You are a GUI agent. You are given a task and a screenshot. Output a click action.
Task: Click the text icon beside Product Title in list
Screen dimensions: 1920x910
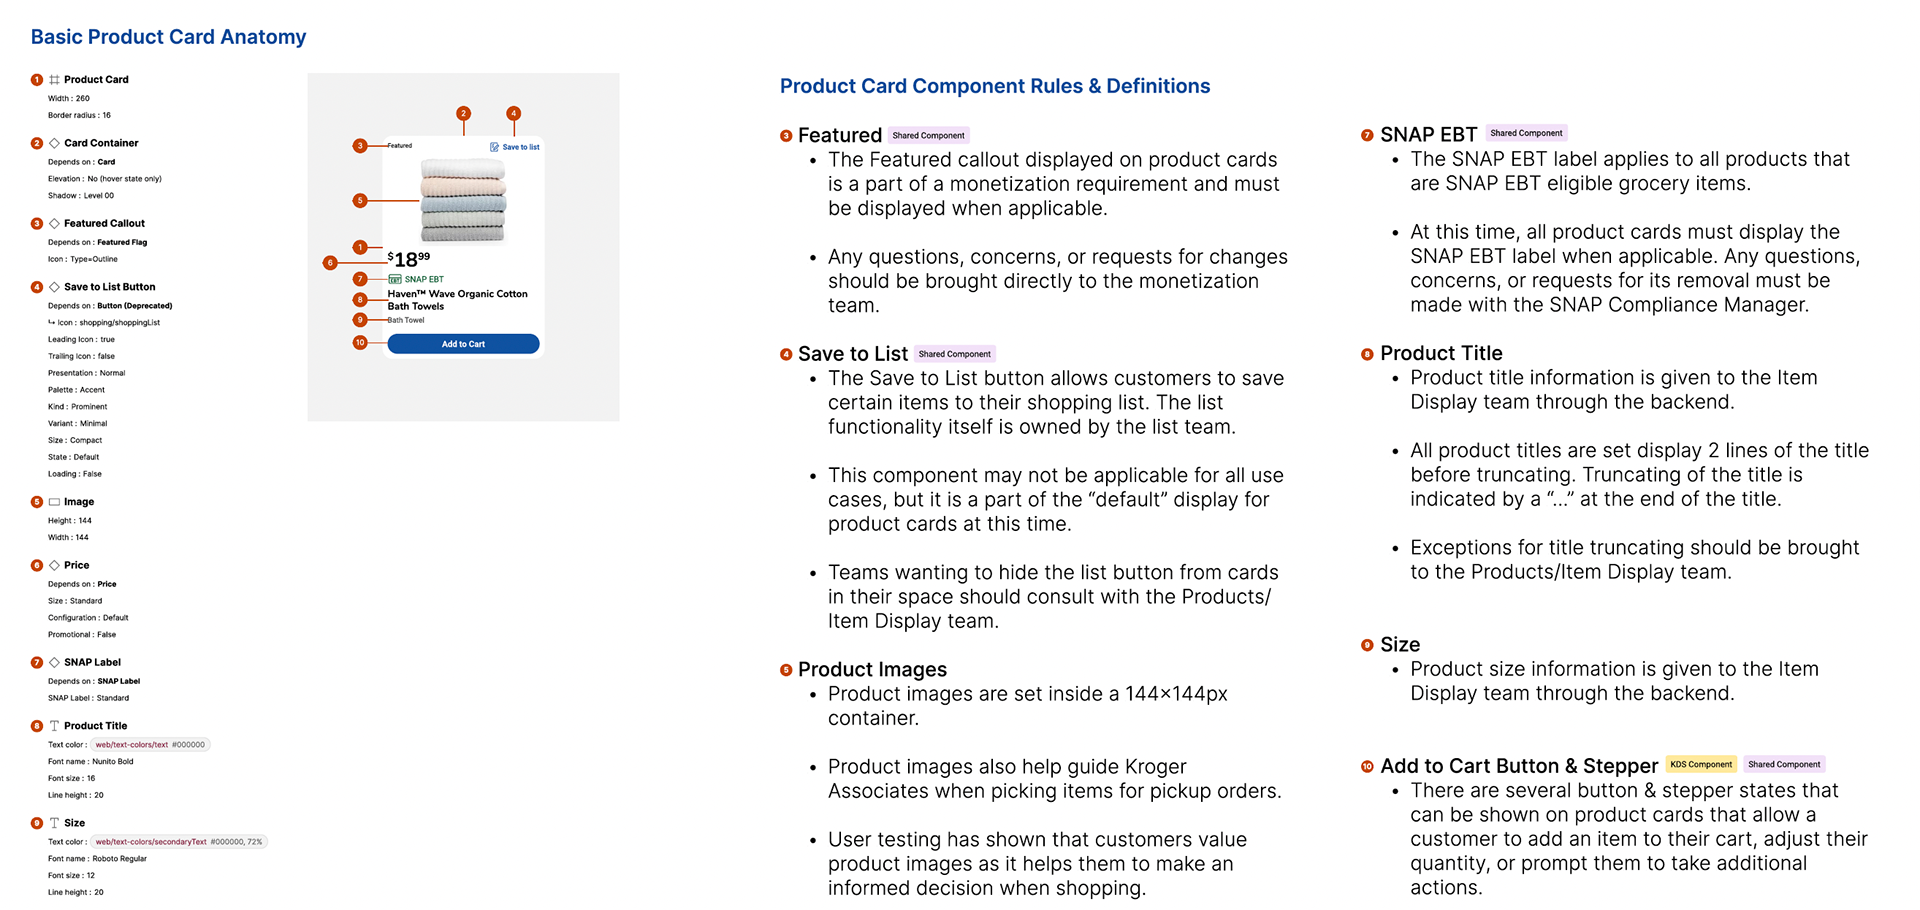[54, 726]
